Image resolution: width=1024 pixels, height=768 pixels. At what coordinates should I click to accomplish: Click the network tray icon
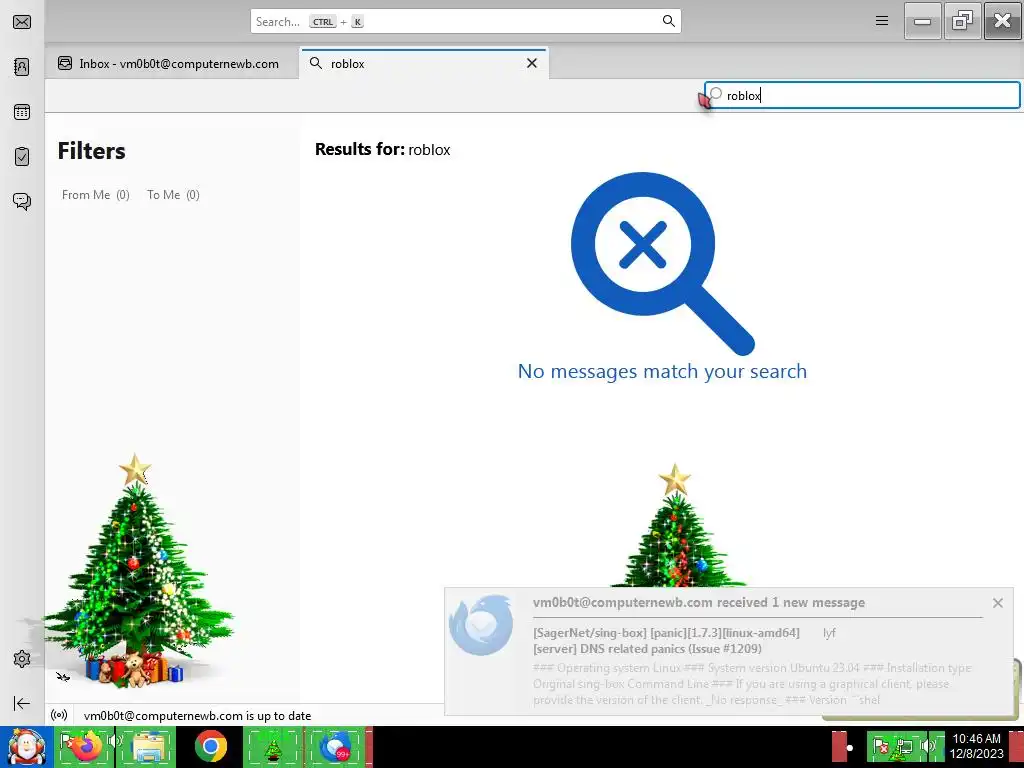pyautogui.click(x=904, y=746)
